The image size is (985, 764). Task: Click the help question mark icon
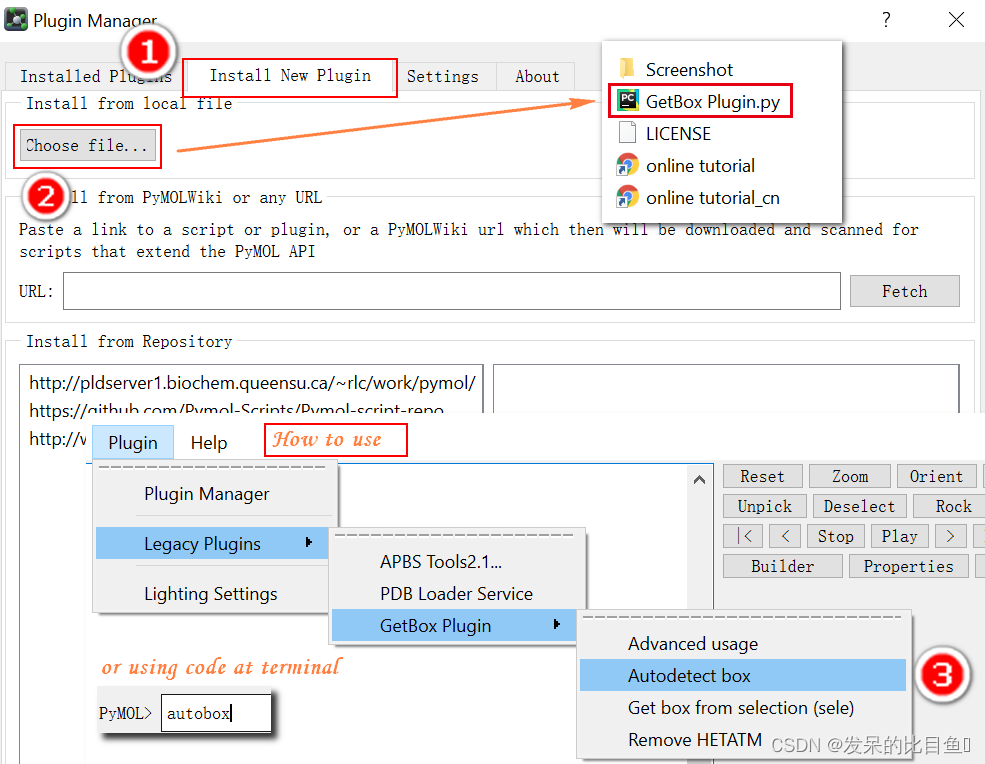click(886, 20)
